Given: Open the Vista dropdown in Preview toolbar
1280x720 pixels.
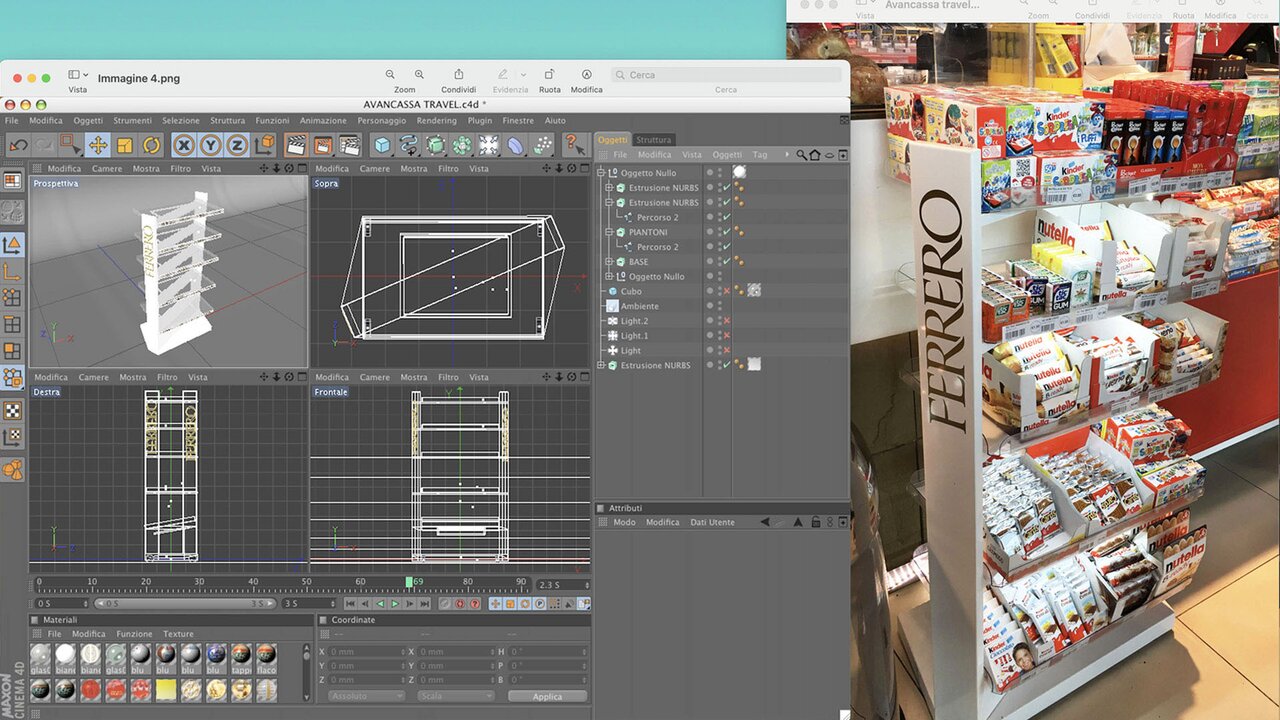Looking at the screenshot, I should pyautogui.click(x=78, y=75).
